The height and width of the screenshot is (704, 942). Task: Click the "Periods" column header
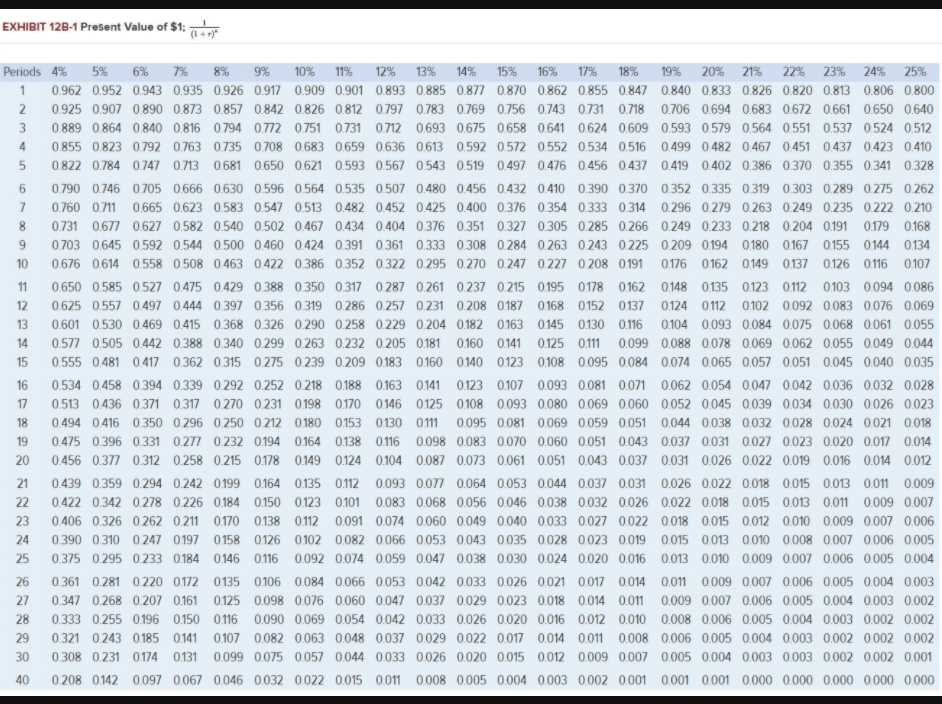[22, 72]
